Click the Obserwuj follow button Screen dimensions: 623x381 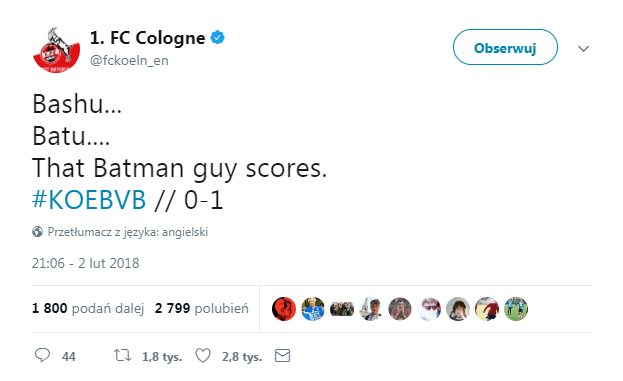pyautogui.click(x=505, y=47)
